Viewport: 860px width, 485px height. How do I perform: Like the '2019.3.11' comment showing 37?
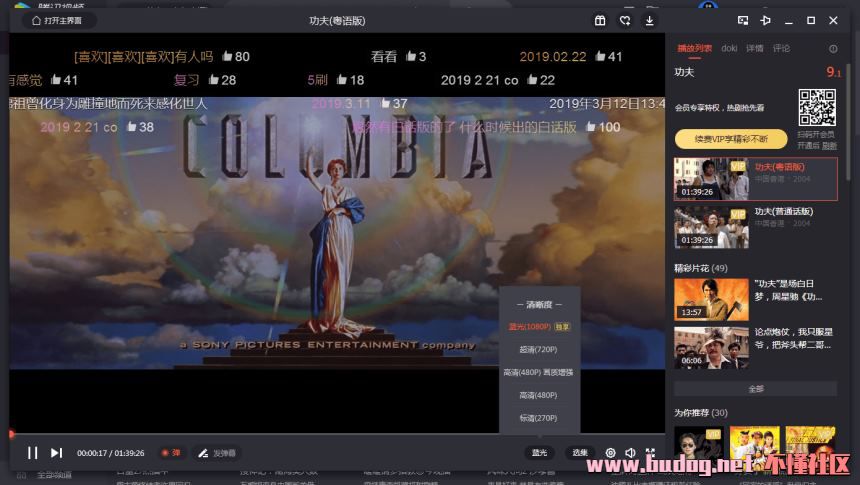(x=386, y=103)
